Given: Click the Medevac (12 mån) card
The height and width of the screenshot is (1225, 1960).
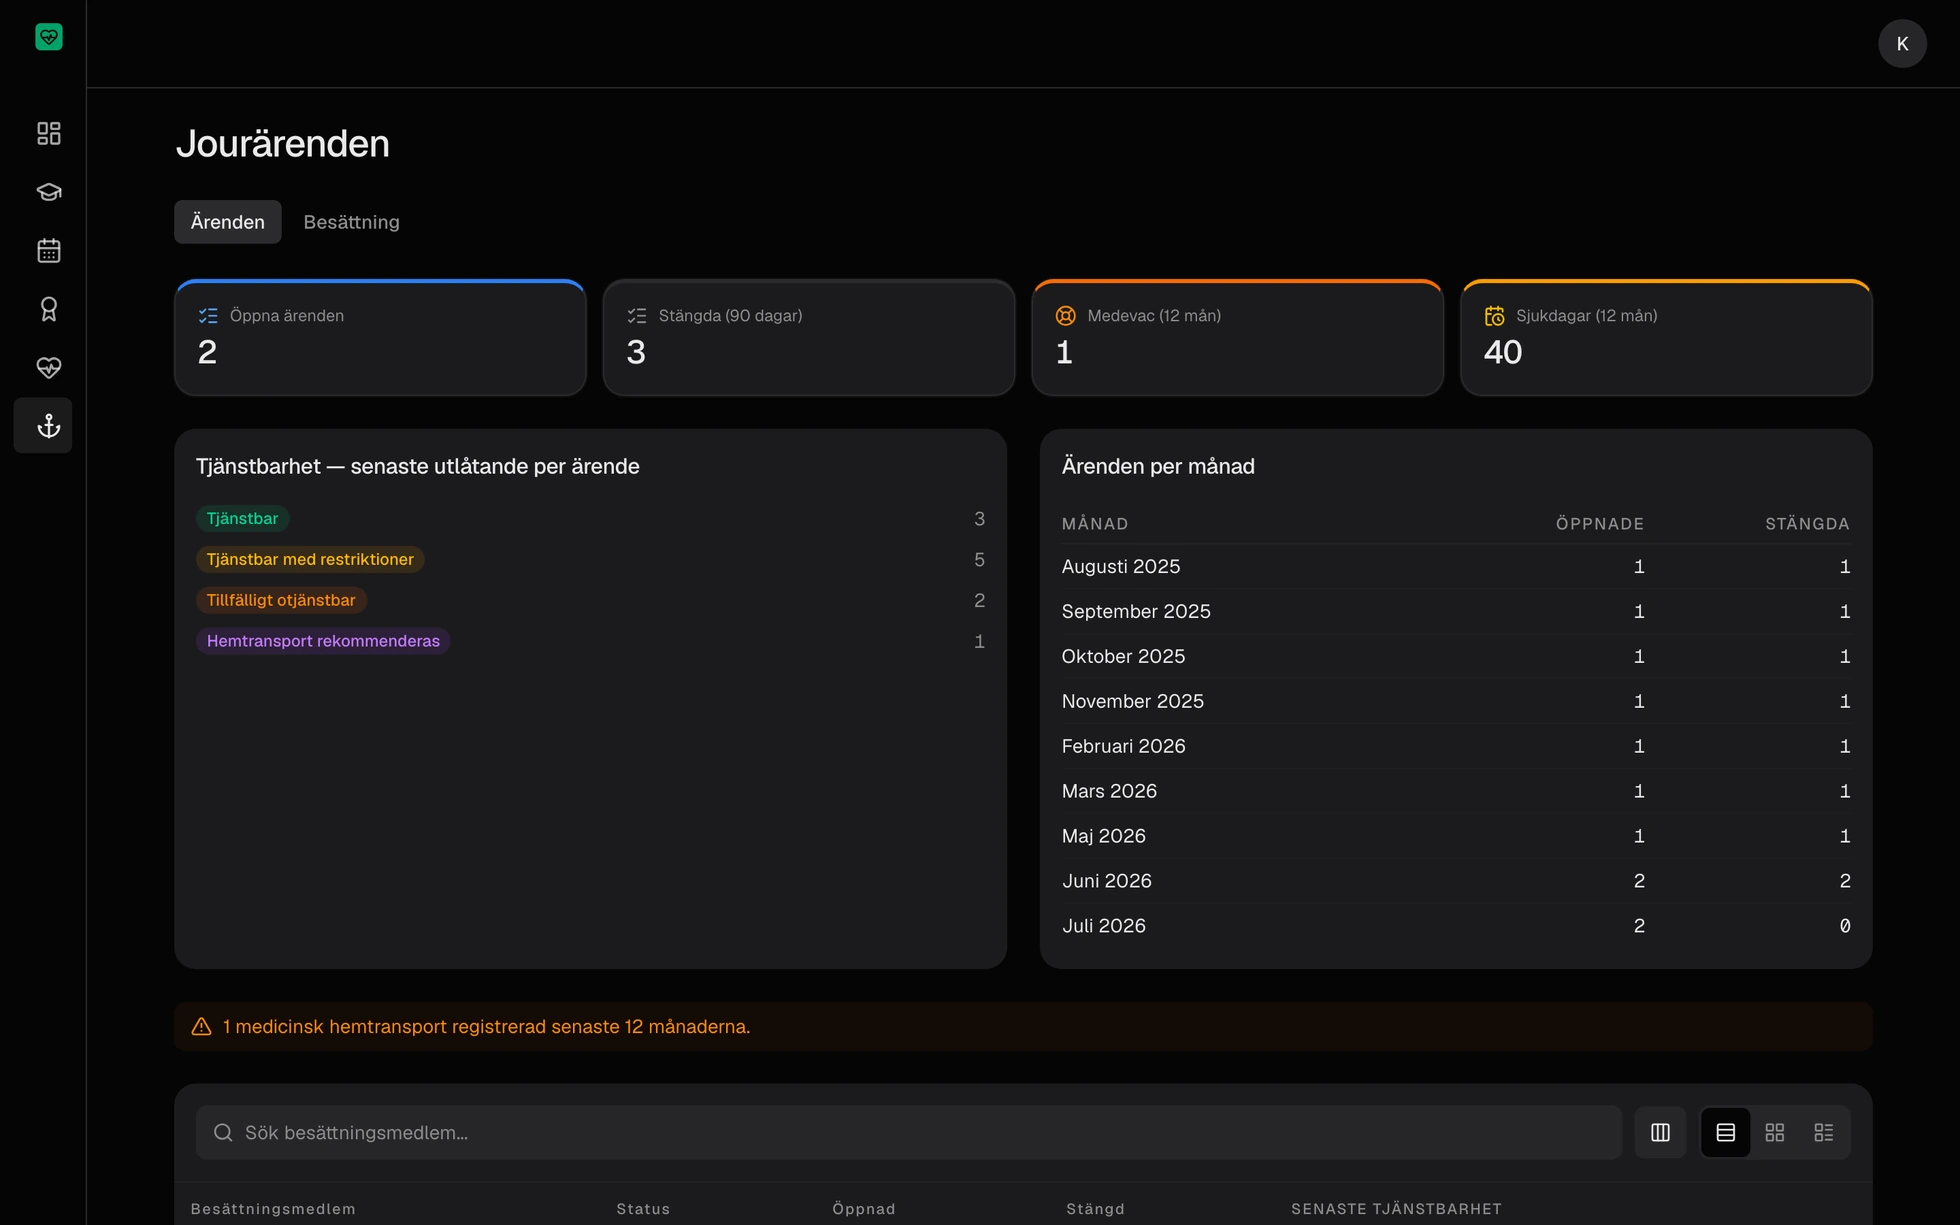Looking at the screenshot, I should (x=1237, y=337).
